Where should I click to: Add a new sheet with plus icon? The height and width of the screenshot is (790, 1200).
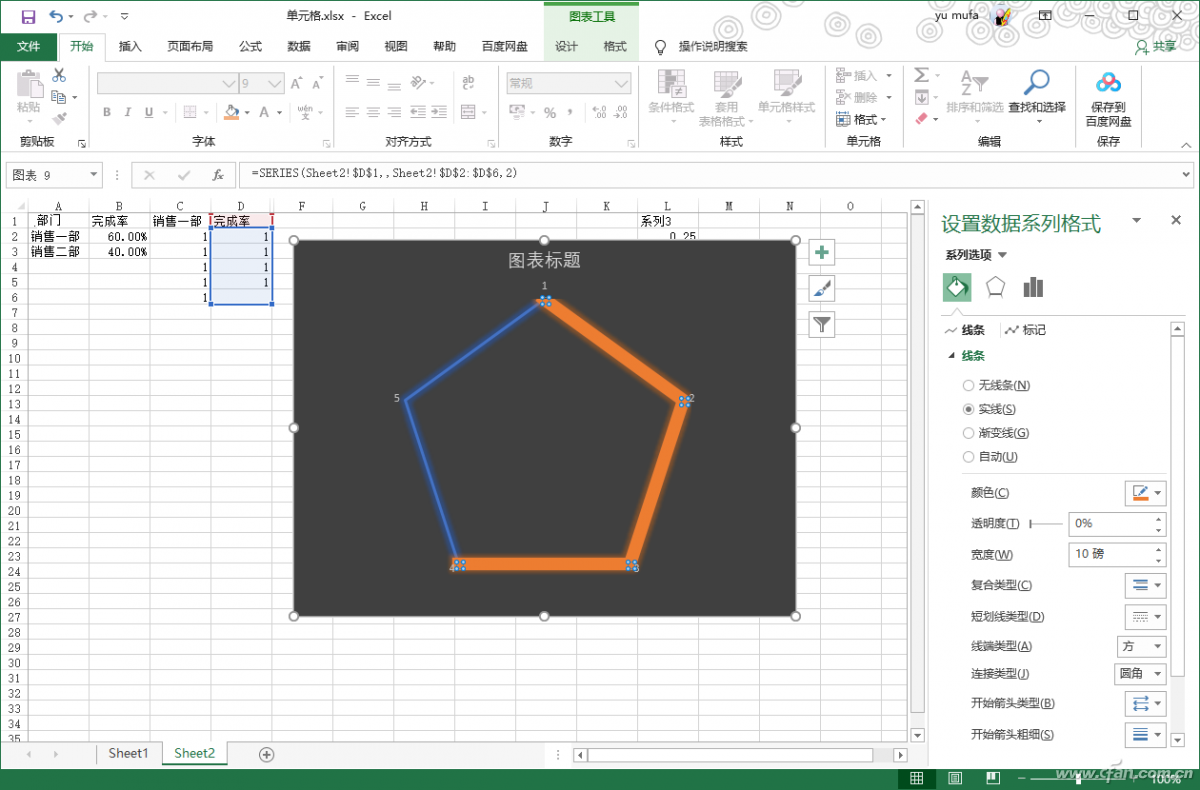pos(266,754)
